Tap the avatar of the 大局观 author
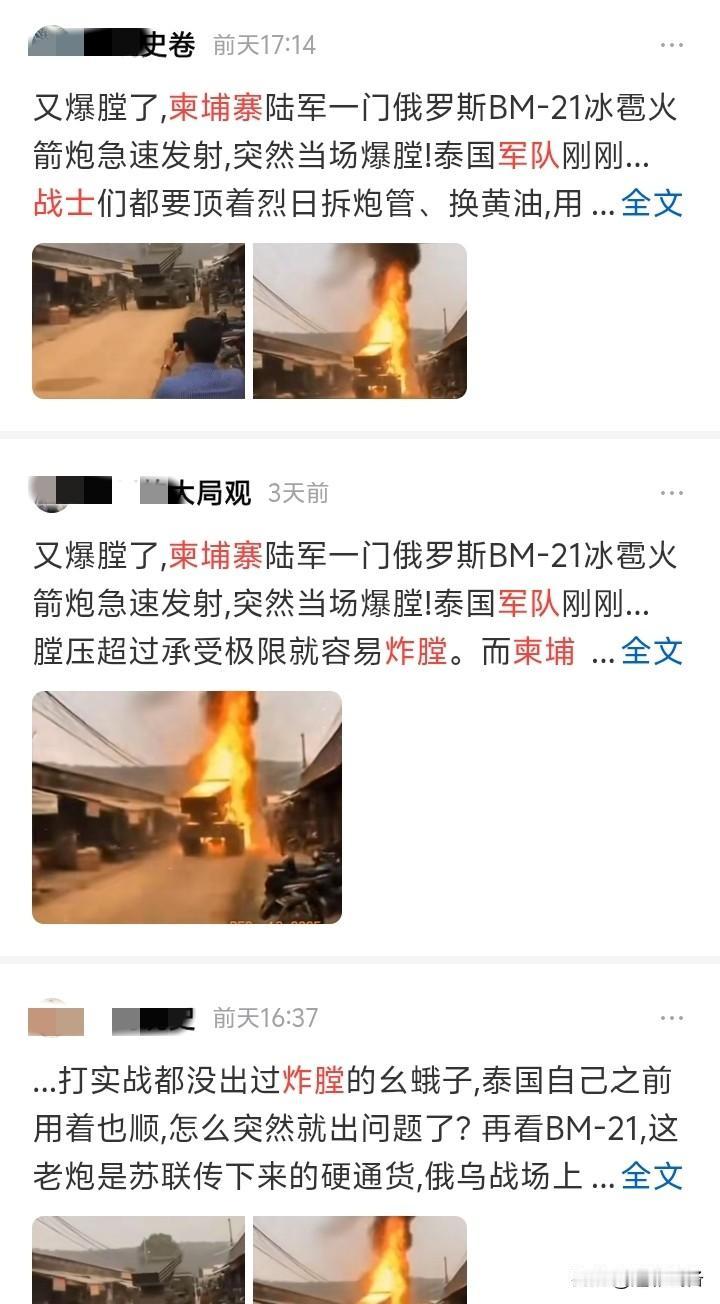 pos(50,492)
